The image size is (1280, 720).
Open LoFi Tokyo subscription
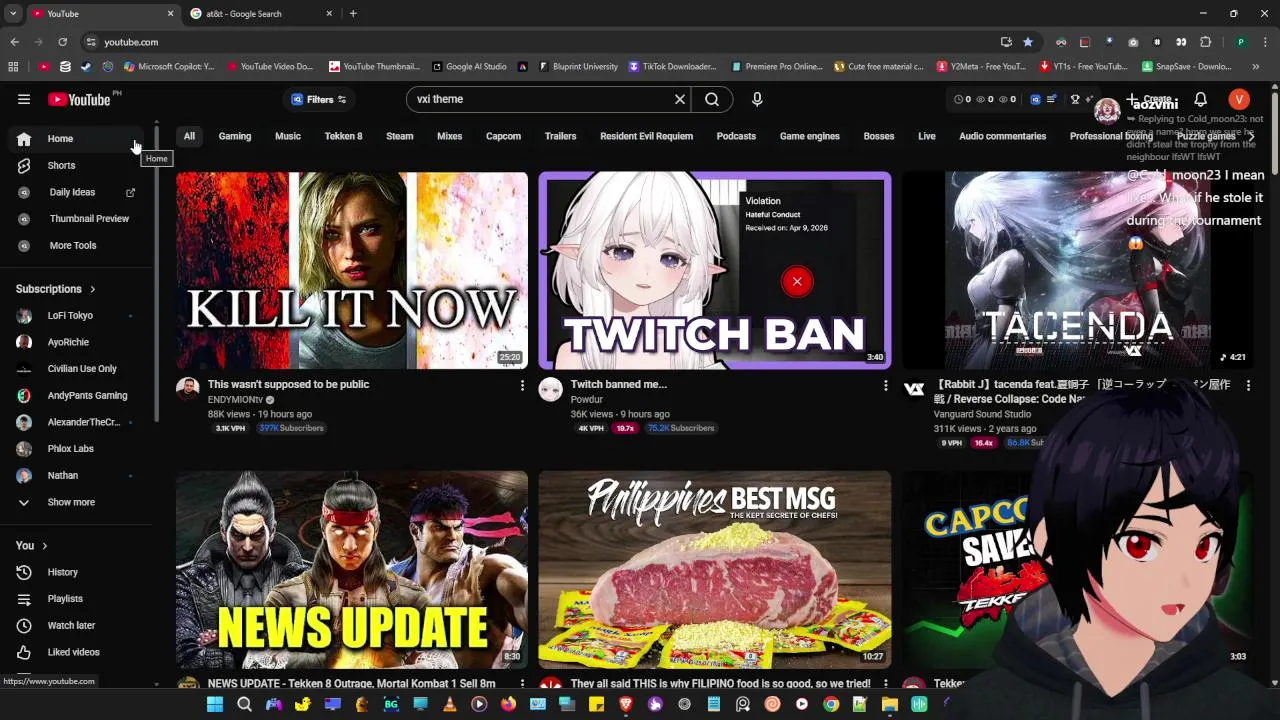point(75,315)
